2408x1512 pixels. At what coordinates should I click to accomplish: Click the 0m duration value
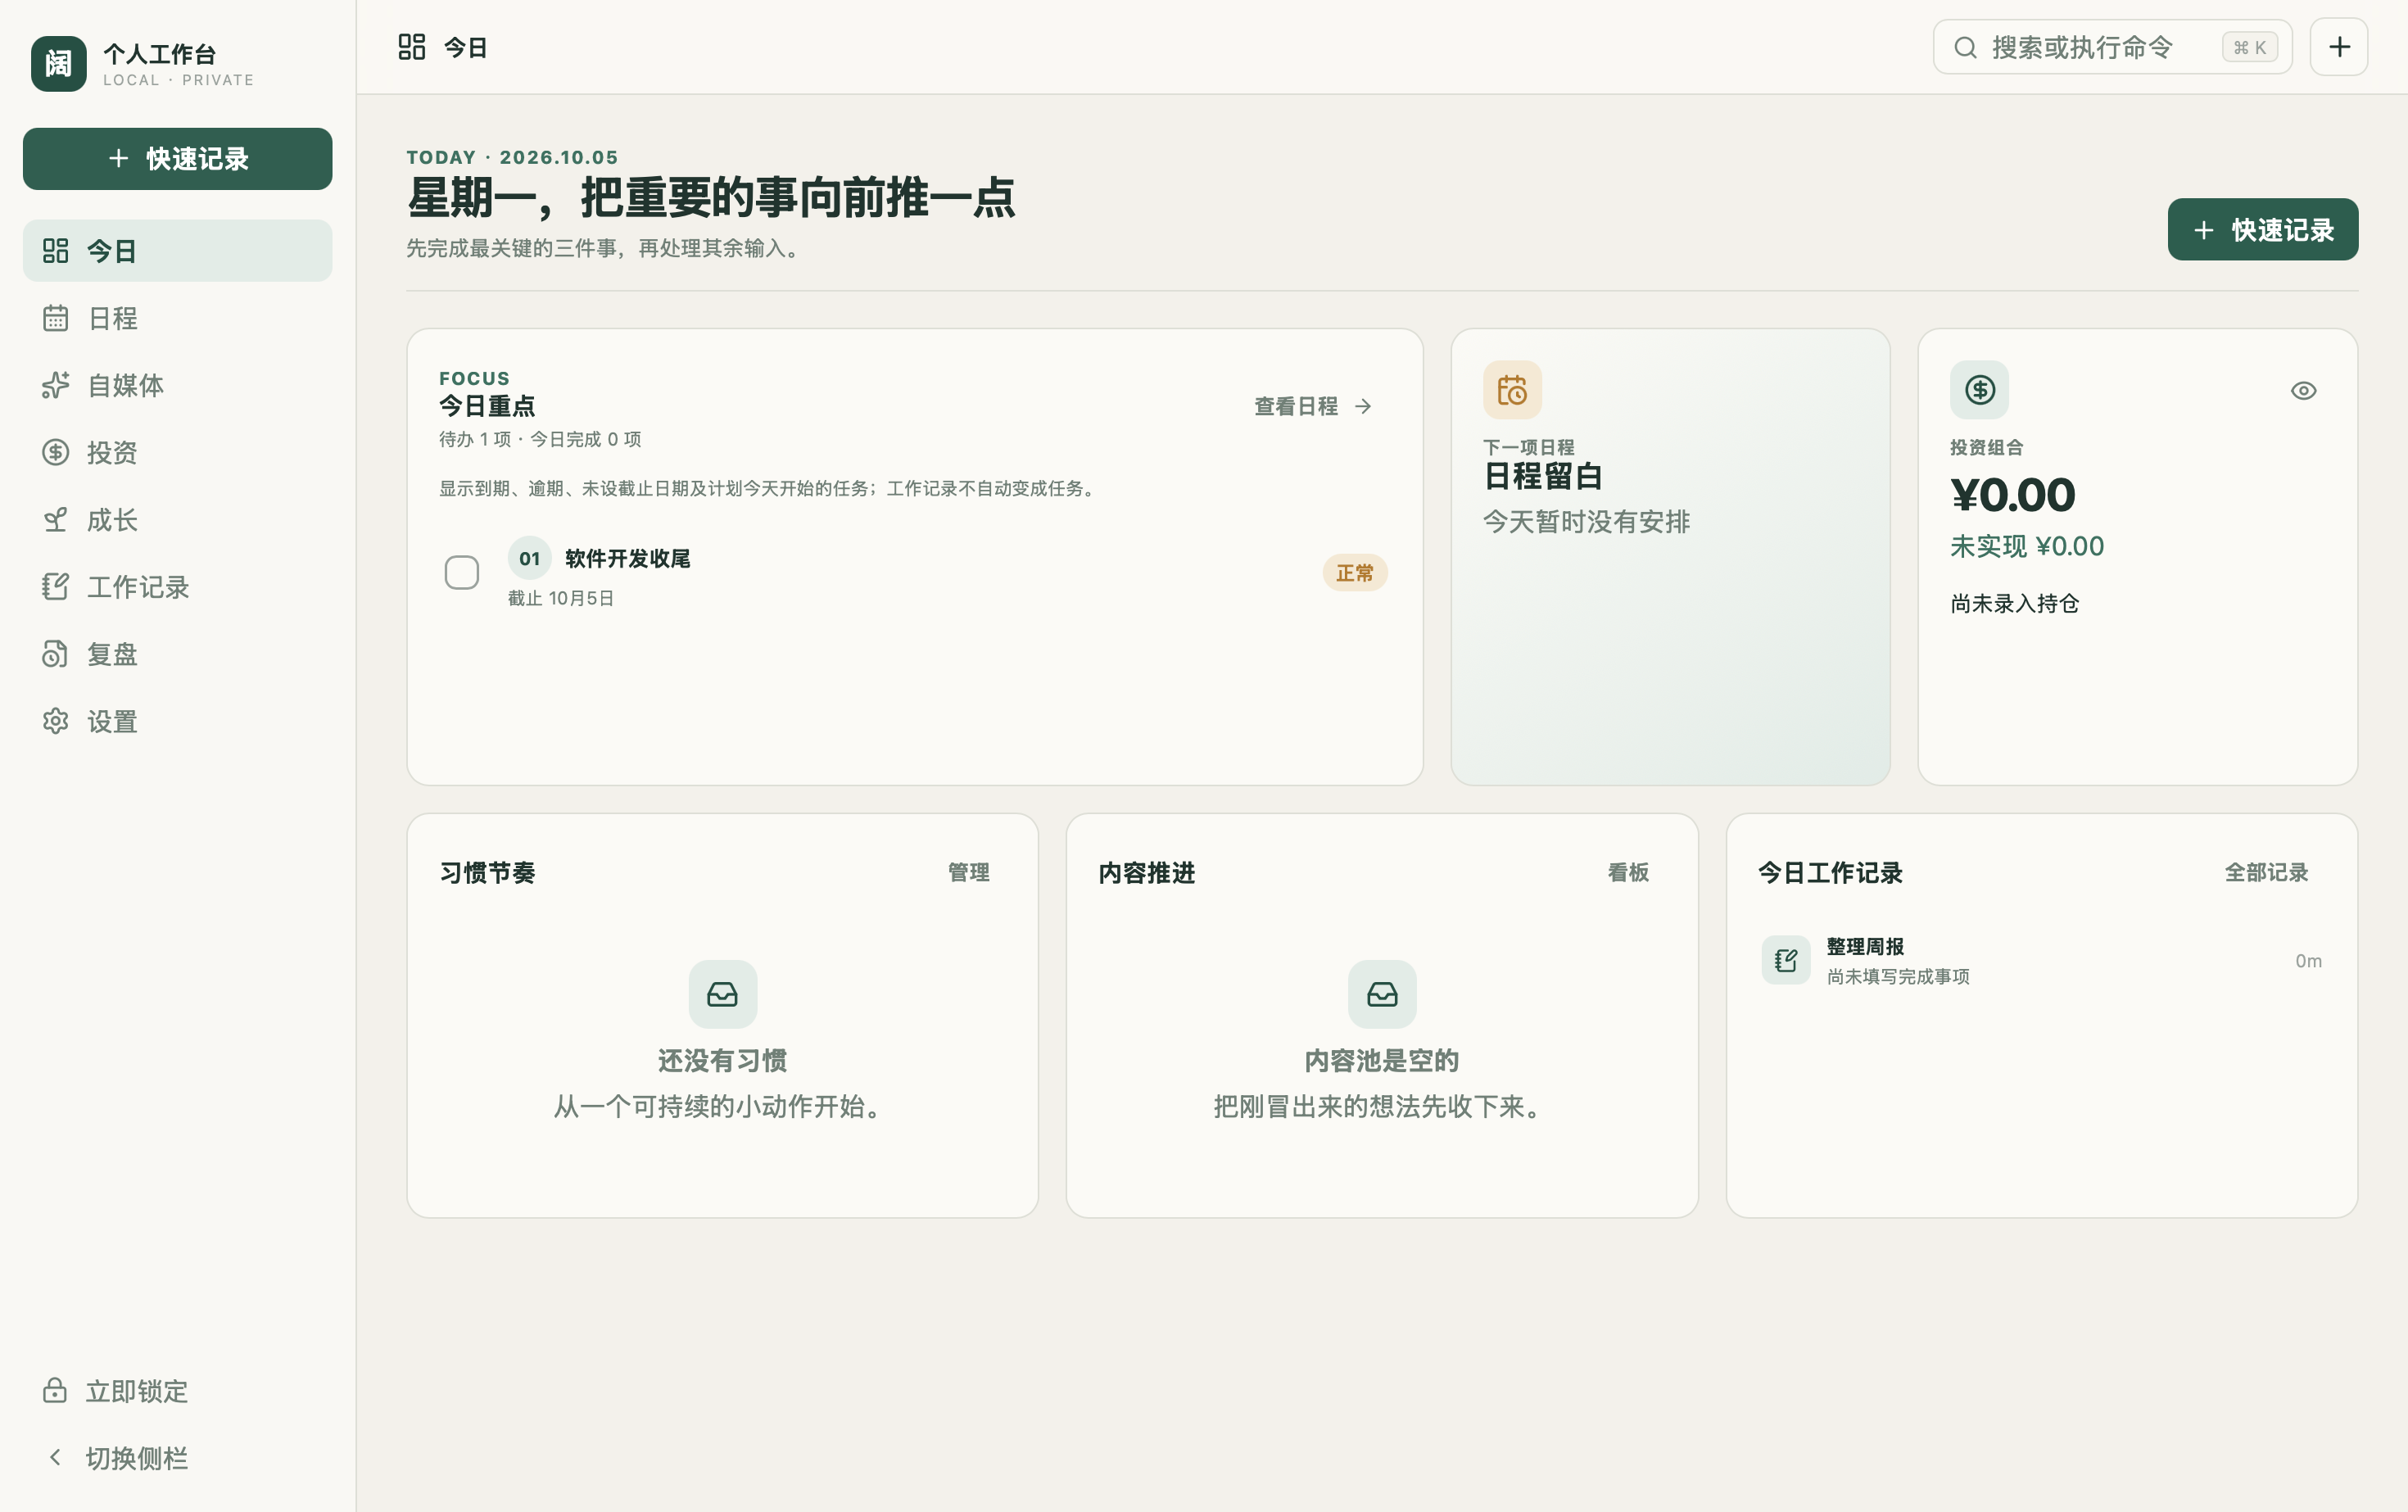[x=2308, y=961]
